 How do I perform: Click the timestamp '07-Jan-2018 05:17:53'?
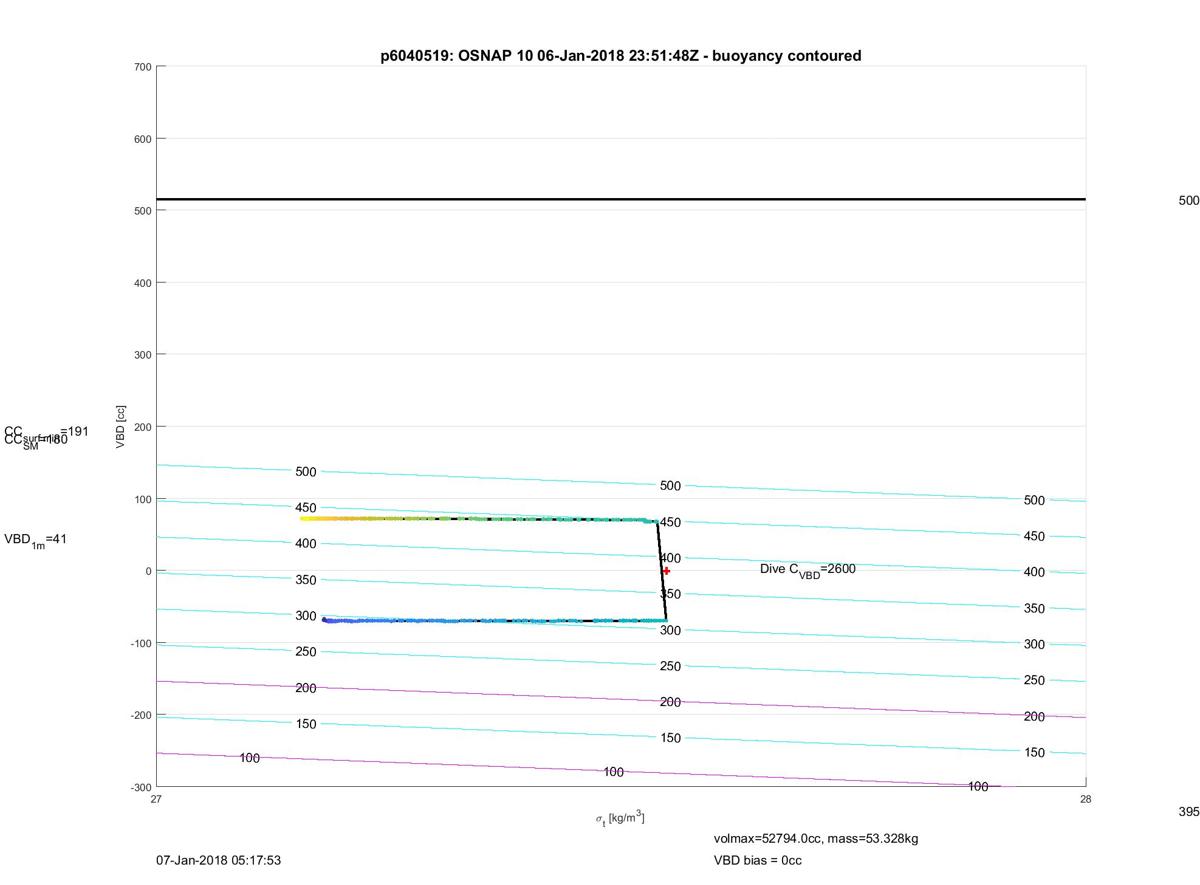[x=218, y=860]
